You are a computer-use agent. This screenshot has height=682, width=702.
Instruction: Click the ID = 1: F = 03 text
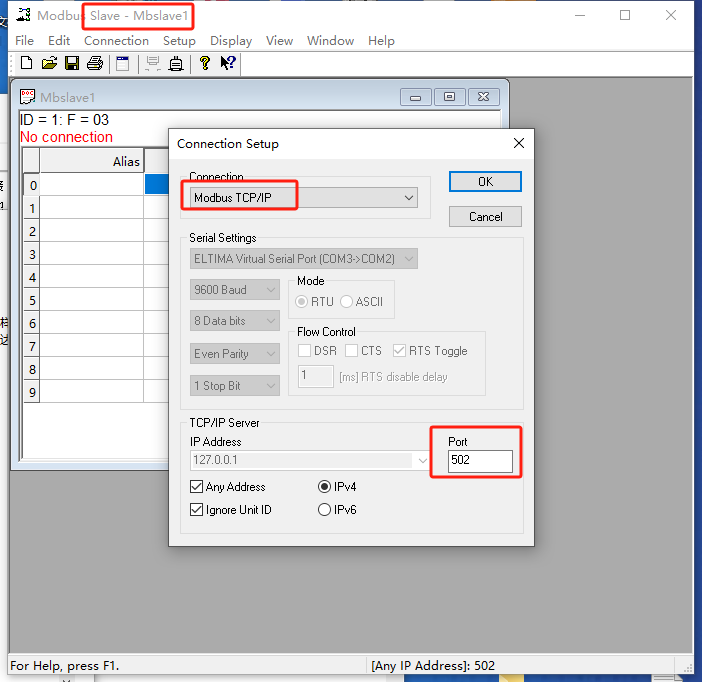64,120
